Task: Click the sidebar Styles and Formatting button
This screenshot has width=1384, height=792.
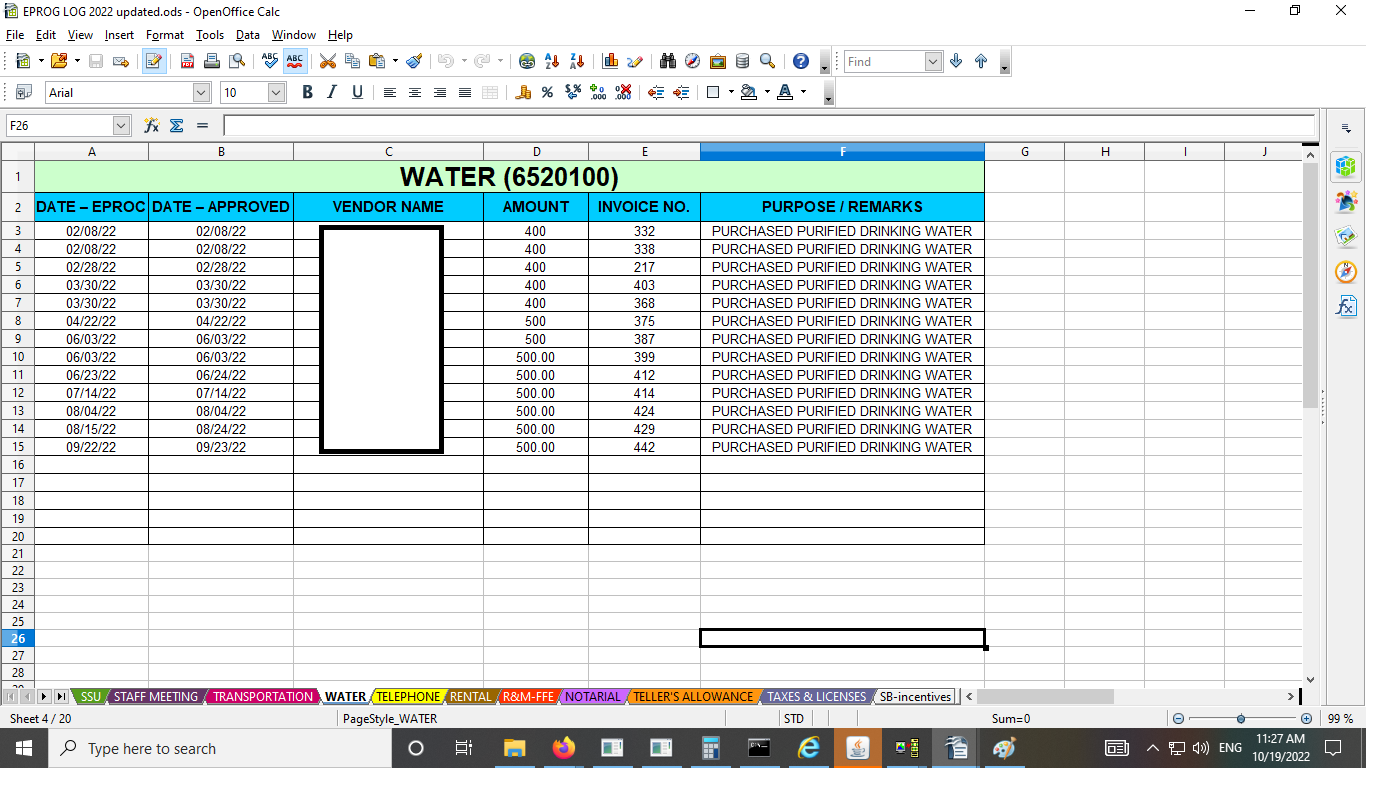Action: click(1347, 201)
